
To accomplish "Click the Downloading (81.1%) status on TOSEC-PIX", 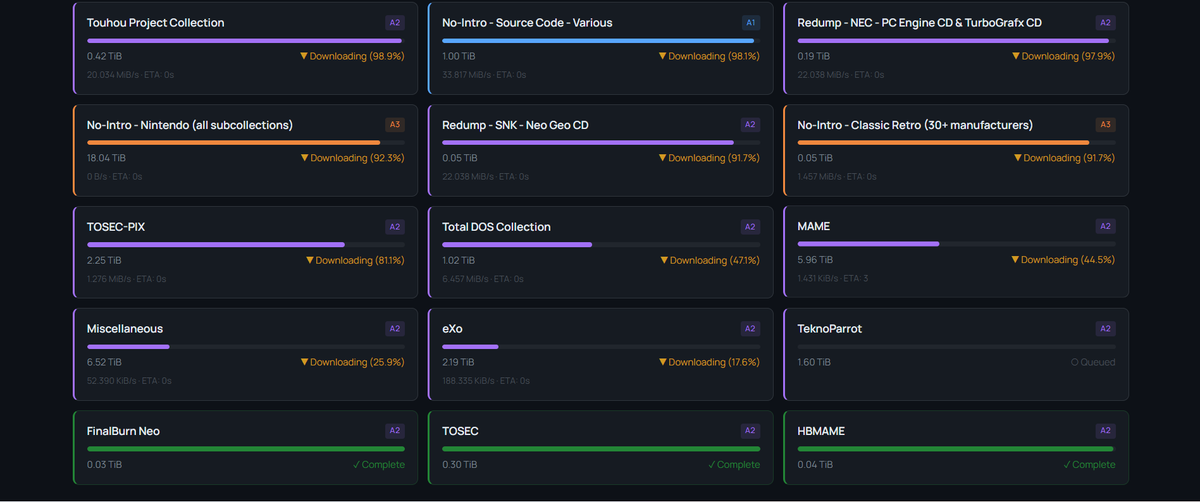I will (x=355, y=260).
